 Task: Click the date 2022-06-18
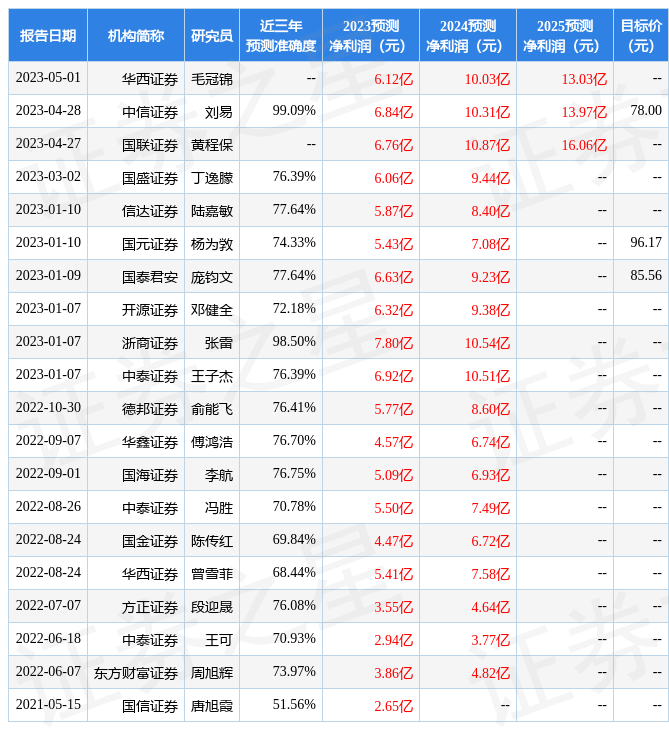coord(48,639)
